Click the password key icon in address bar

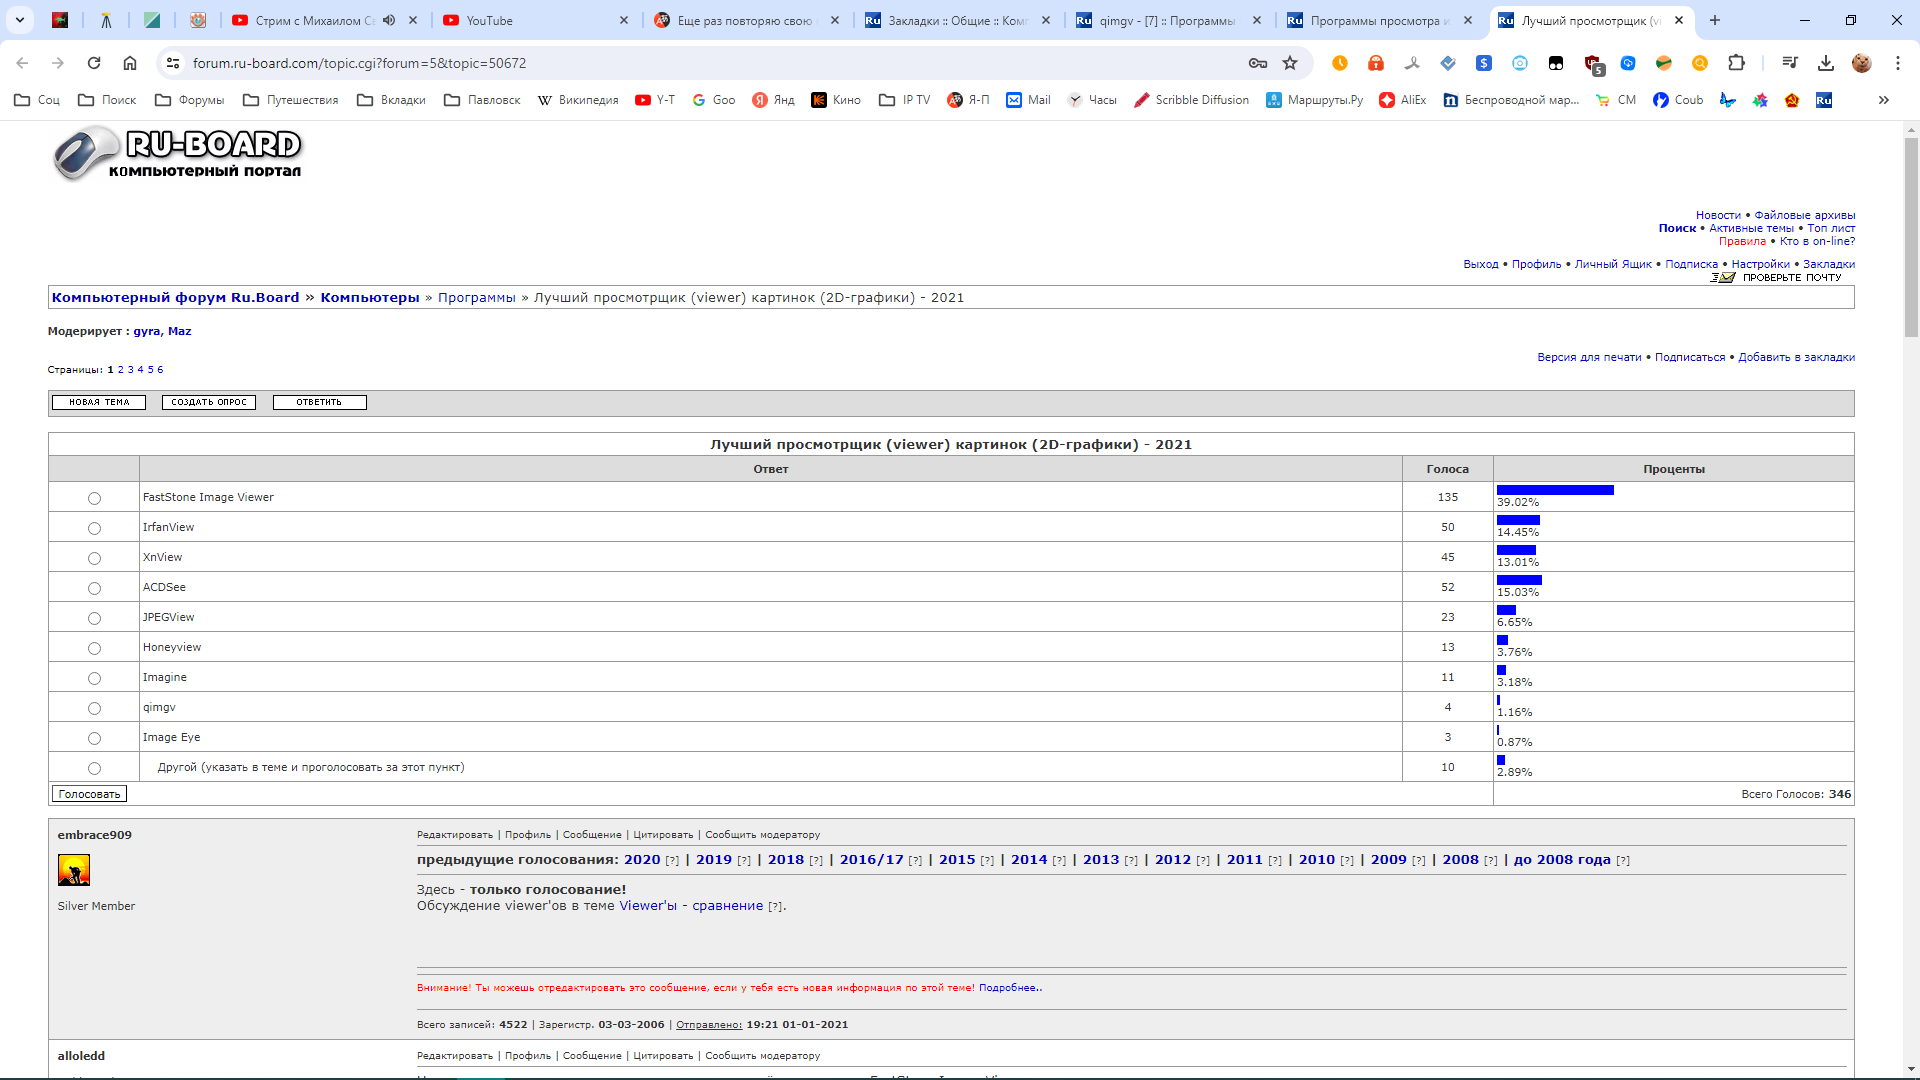tap(1258, 63)
